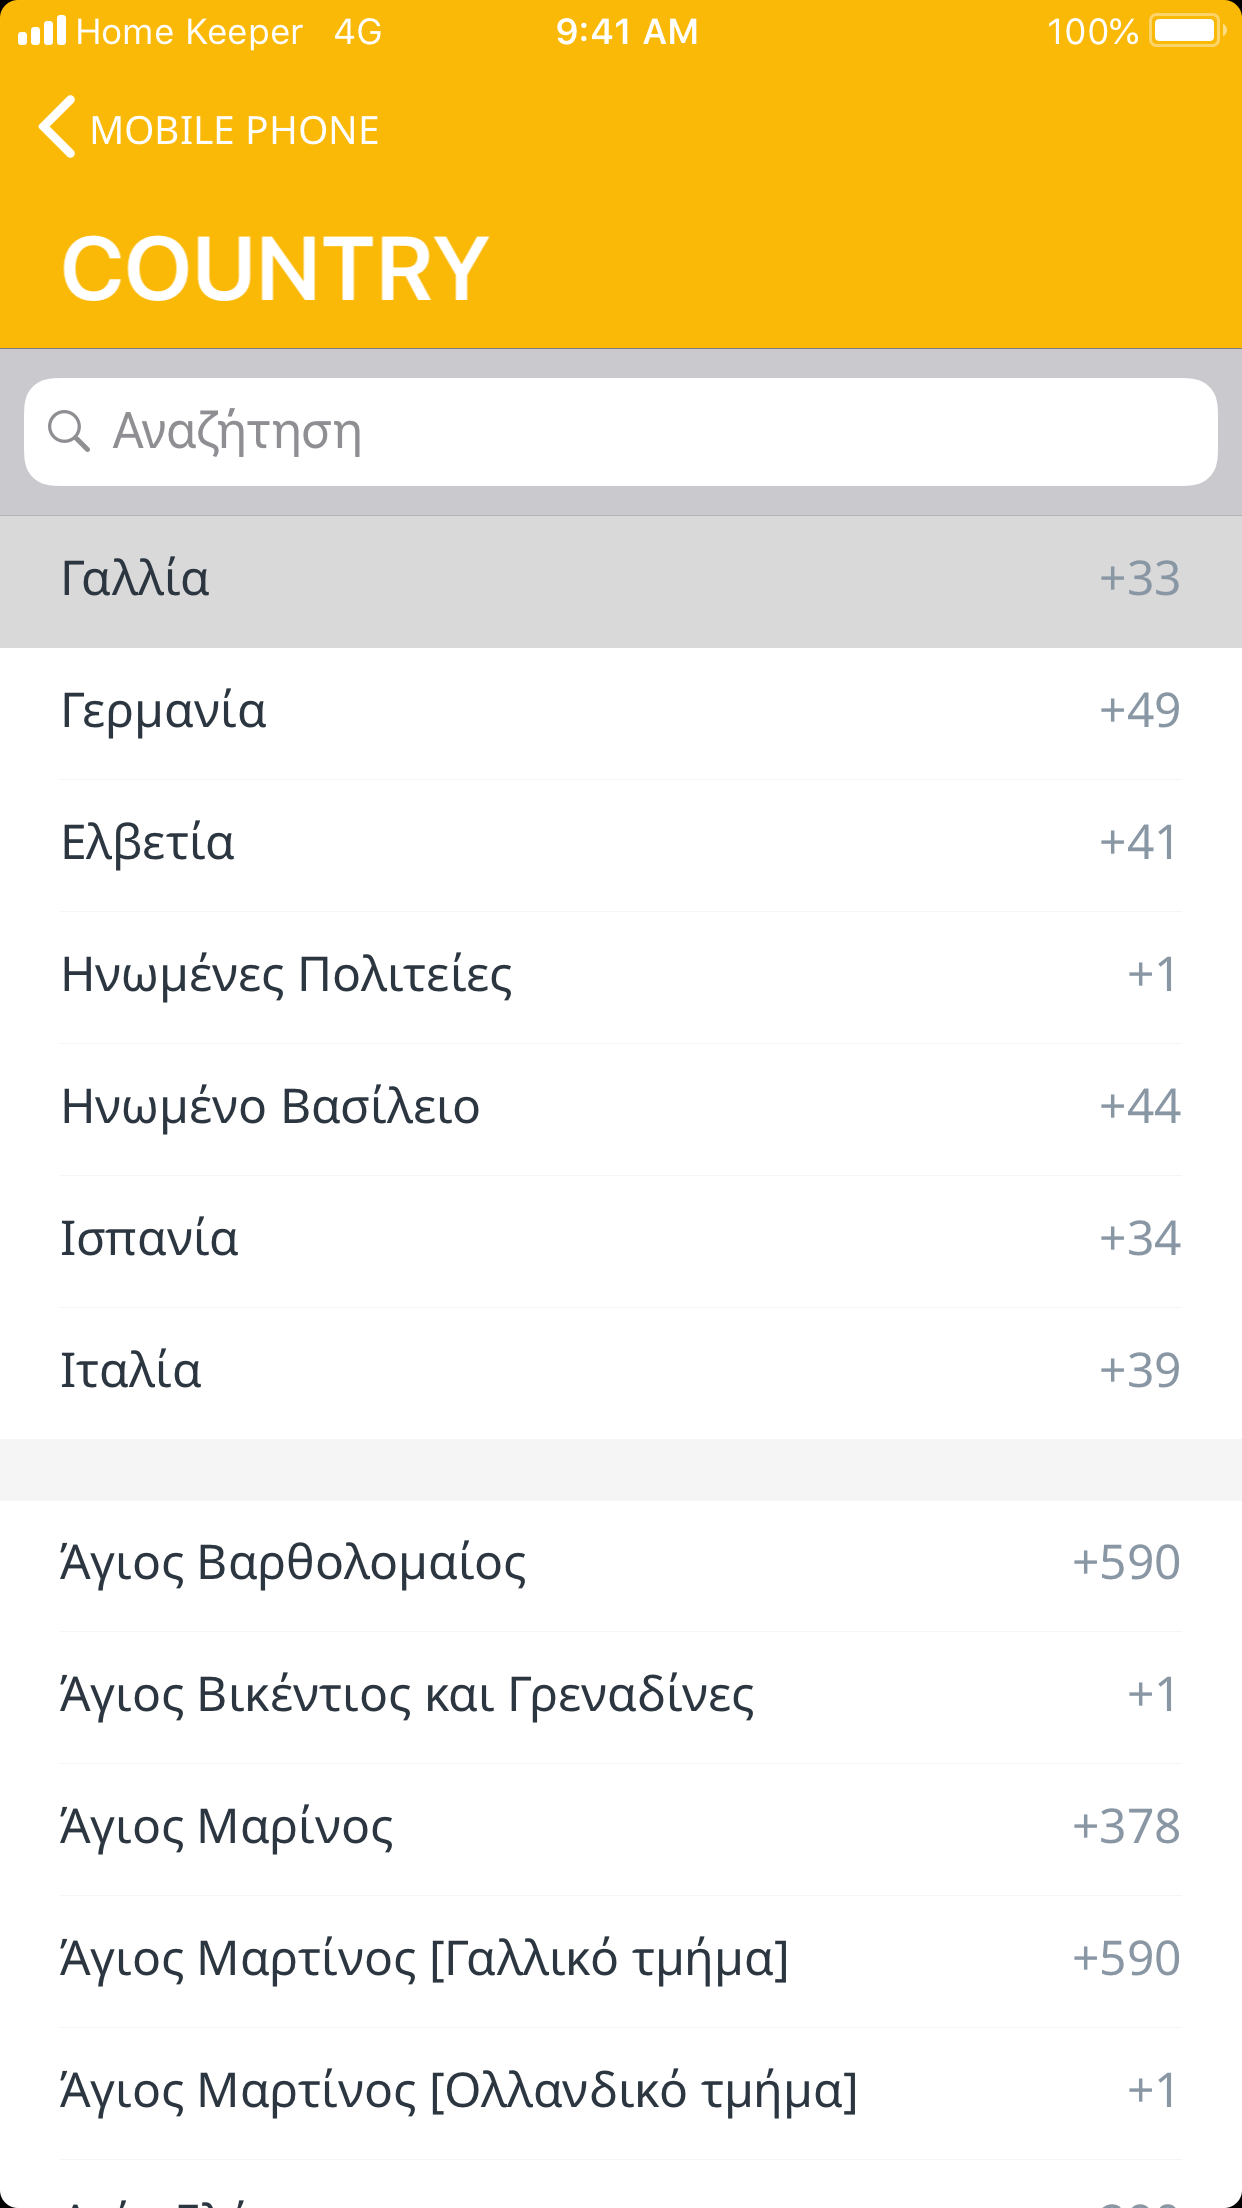Screen dimensions: 1242x2208
Task: Go back to MOBILE PHONE screen
Action: click(234, 130)
